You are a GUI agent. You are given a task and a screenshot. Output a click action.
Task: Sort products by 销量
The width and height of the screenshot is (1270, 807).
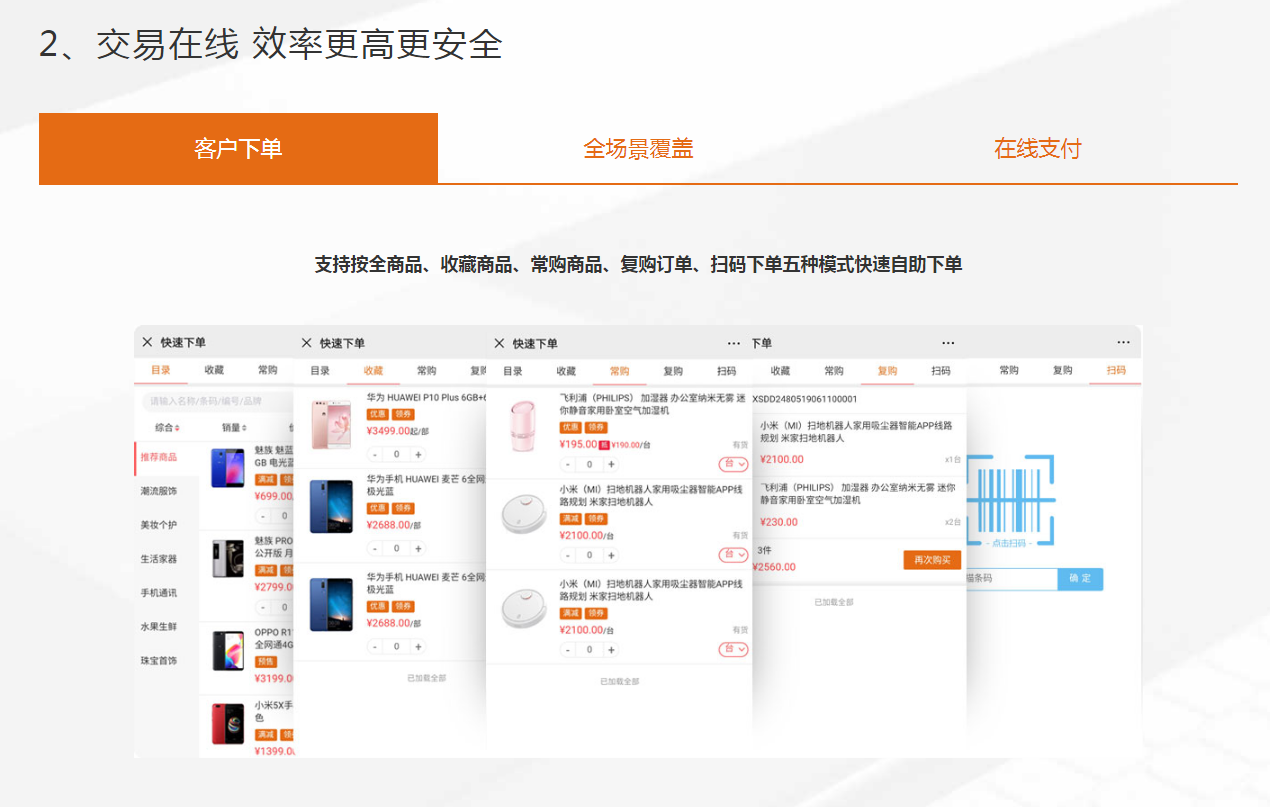click(236, 428)
